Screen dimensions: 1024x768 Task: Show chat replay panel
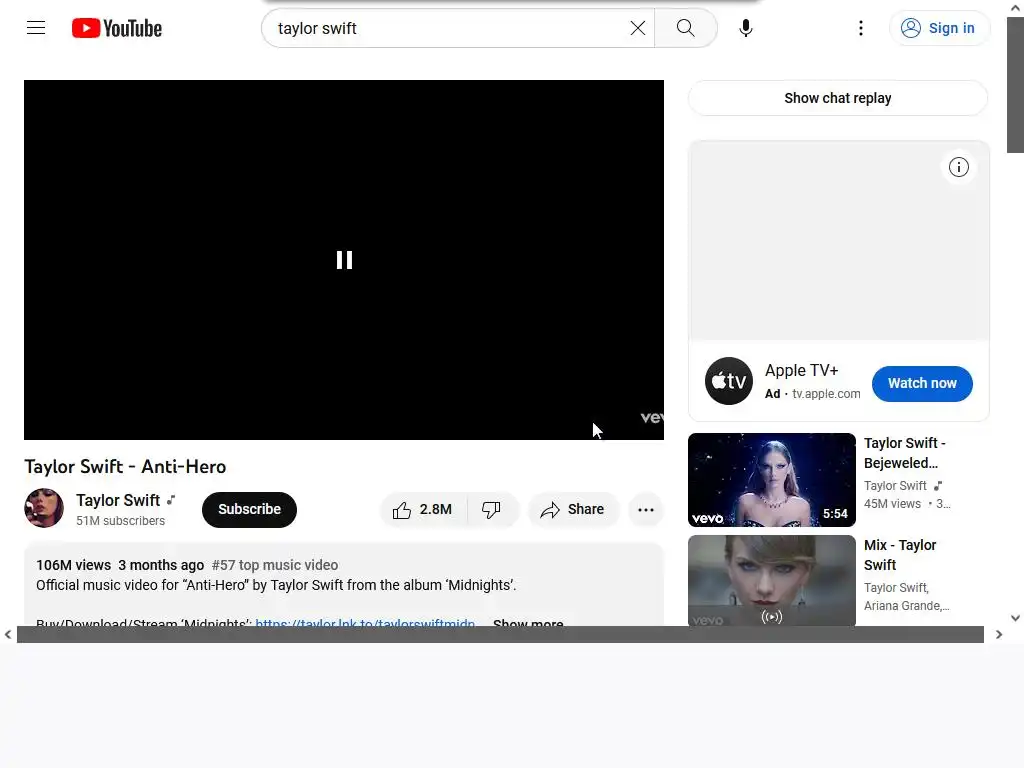click(x=838, y=98)
